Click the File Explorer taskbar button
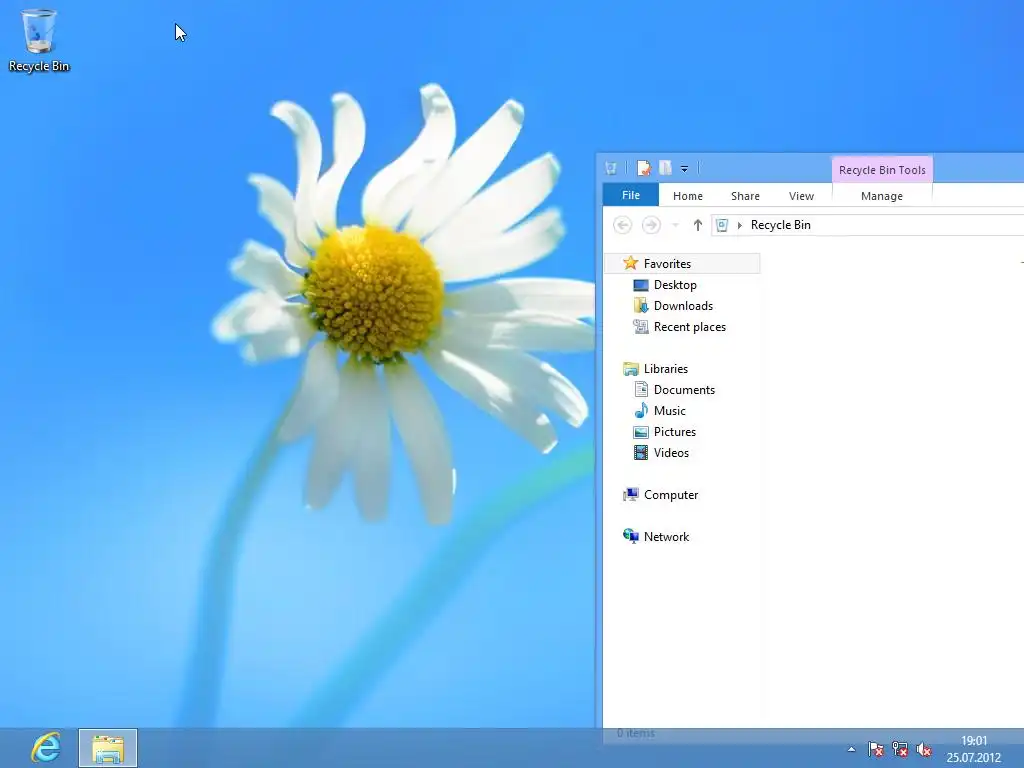 [108, 748]
